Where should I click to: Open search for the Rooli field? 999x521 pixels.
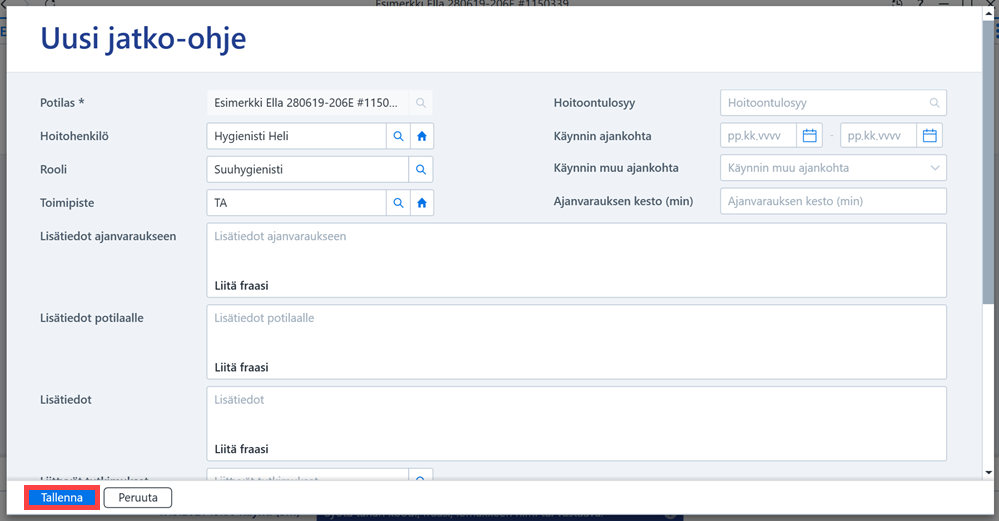pyautogui.click(x=420, y=169)
